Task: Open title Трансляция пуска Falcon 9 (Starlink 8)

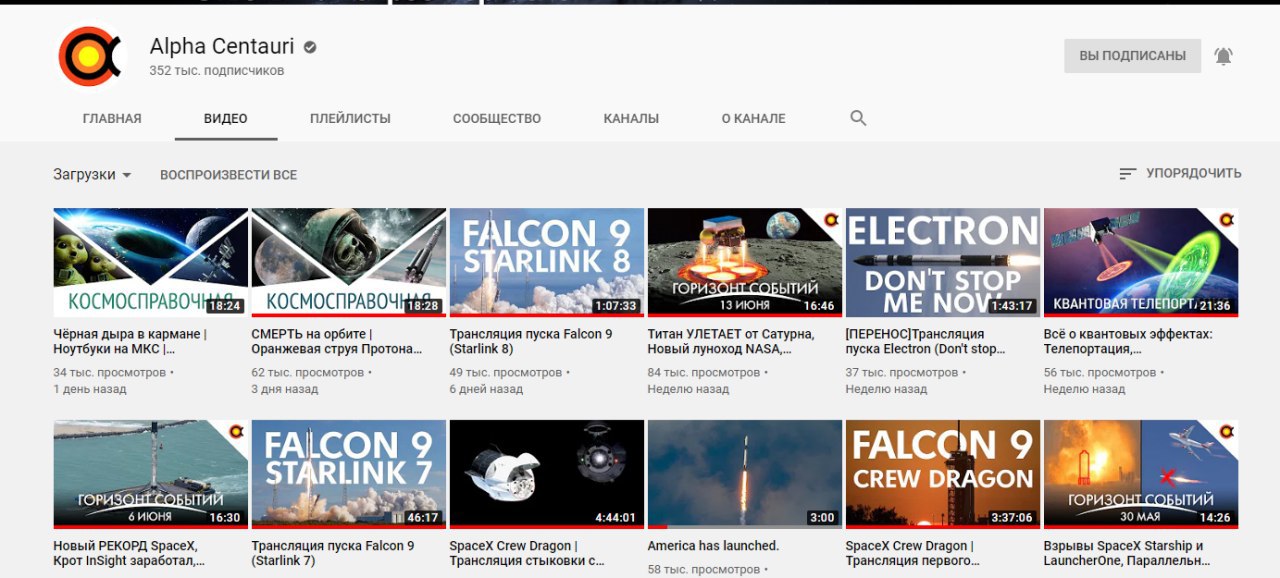Action: (x=531, y=342)
